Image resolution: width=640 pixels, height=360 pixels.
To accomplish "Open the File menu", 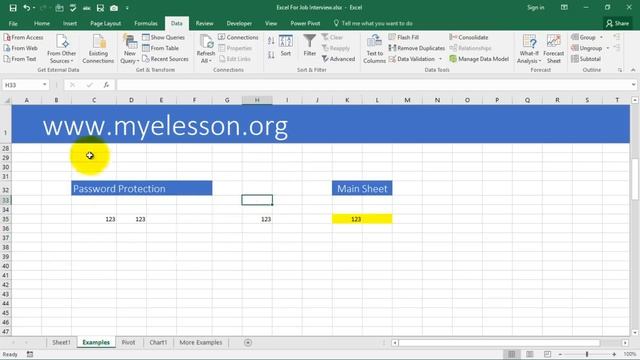I will tap(13, 24).
